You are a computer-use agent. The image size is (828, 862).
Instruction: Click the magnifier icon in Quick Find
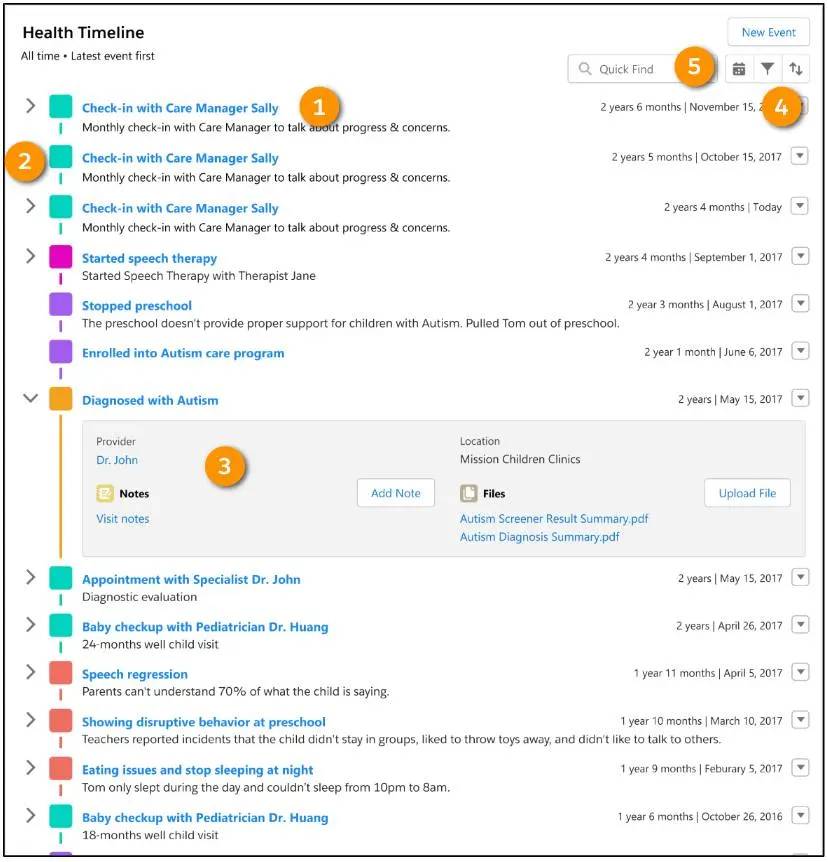[x=583, y=69]
